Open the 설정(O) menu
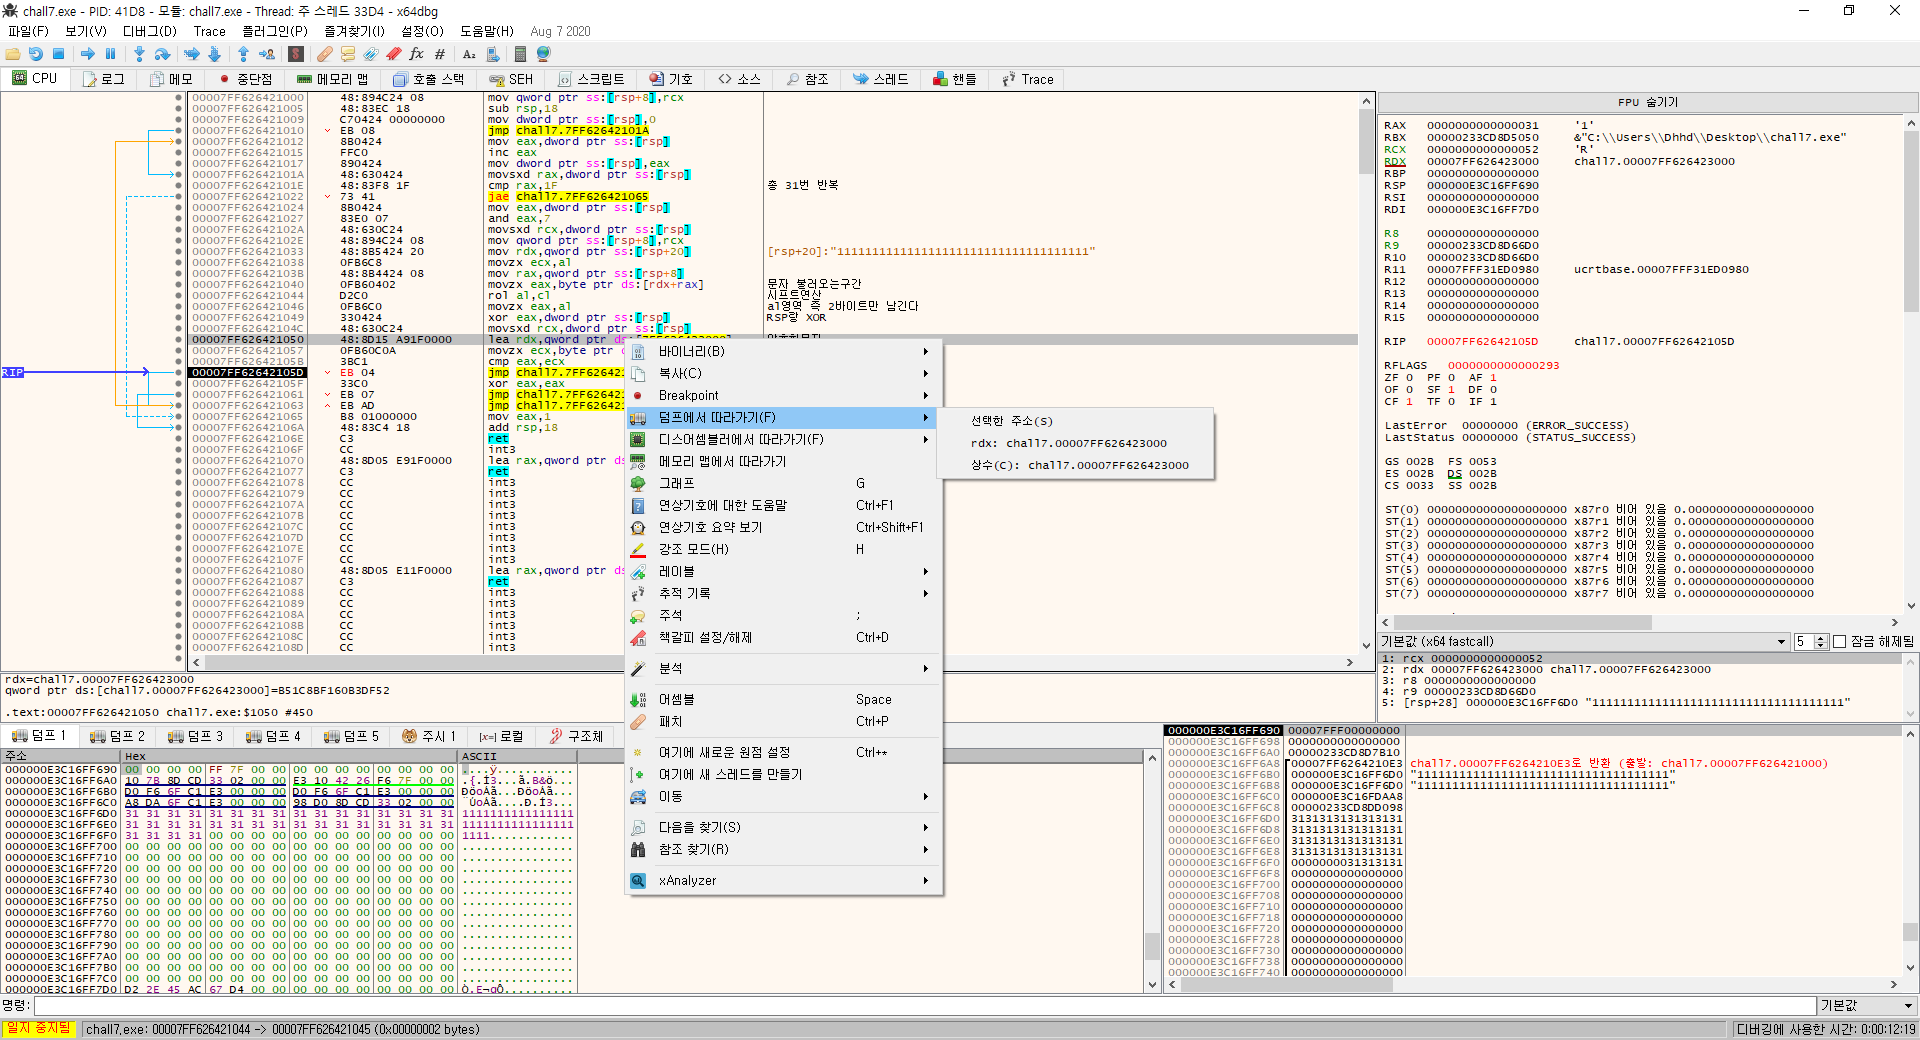 (422, 31)
